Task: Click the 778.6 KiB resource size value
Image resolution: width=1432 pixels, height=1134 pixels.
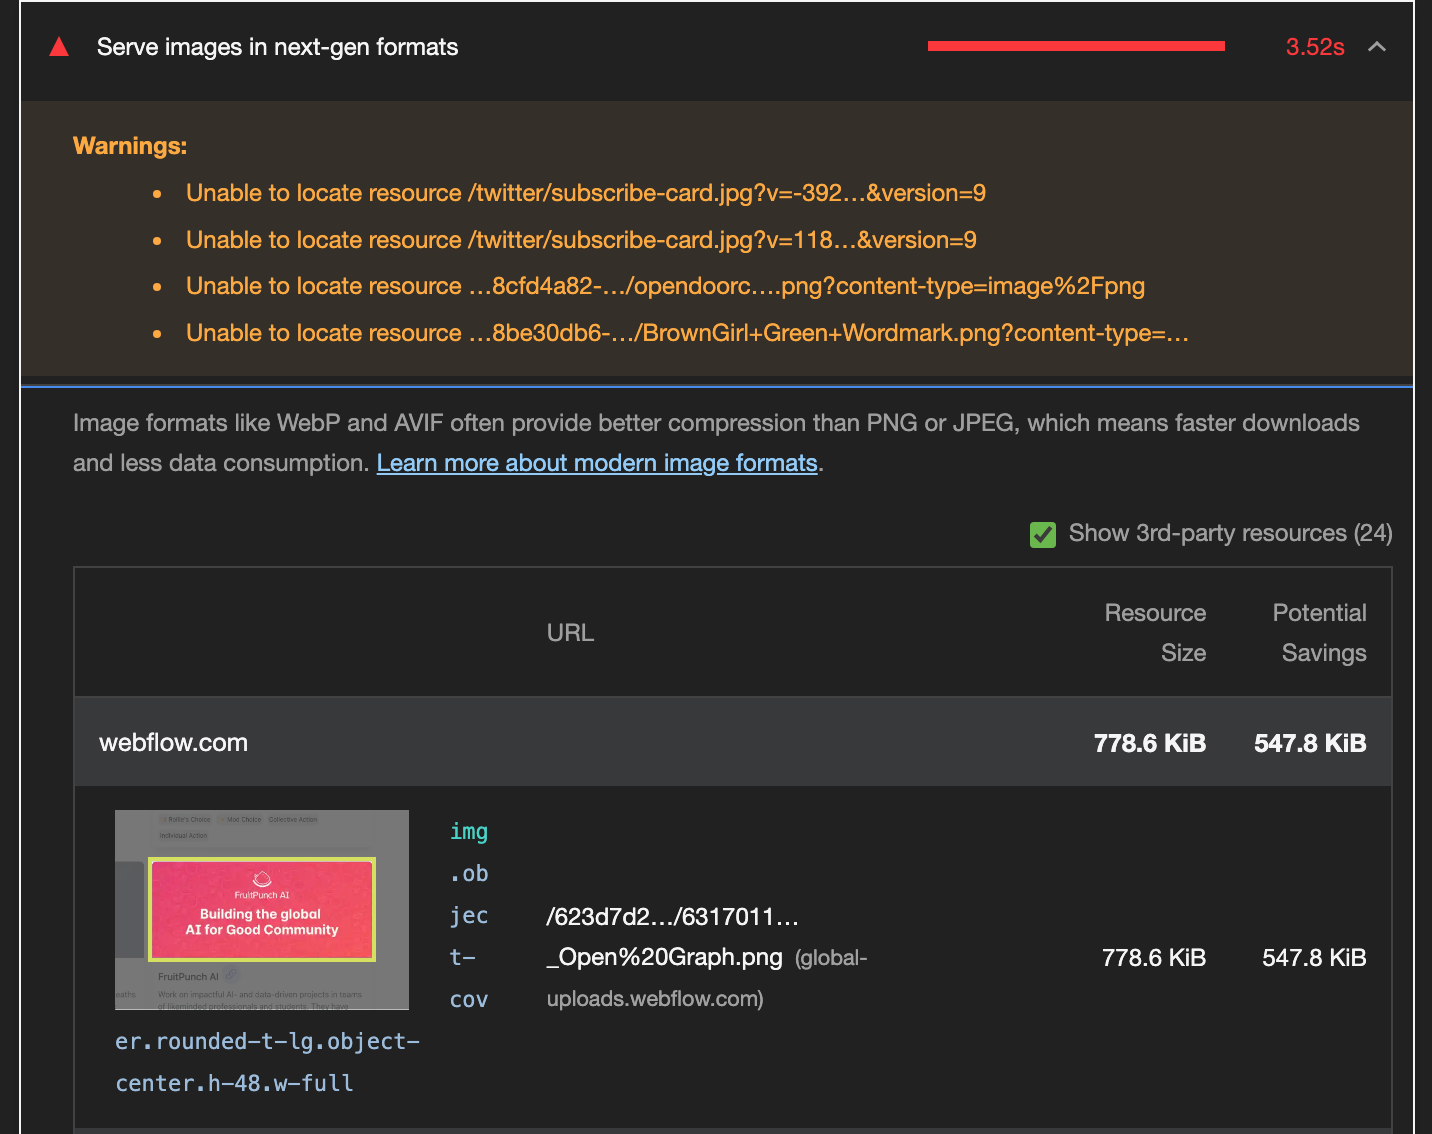Action: tap(1154, 957)
